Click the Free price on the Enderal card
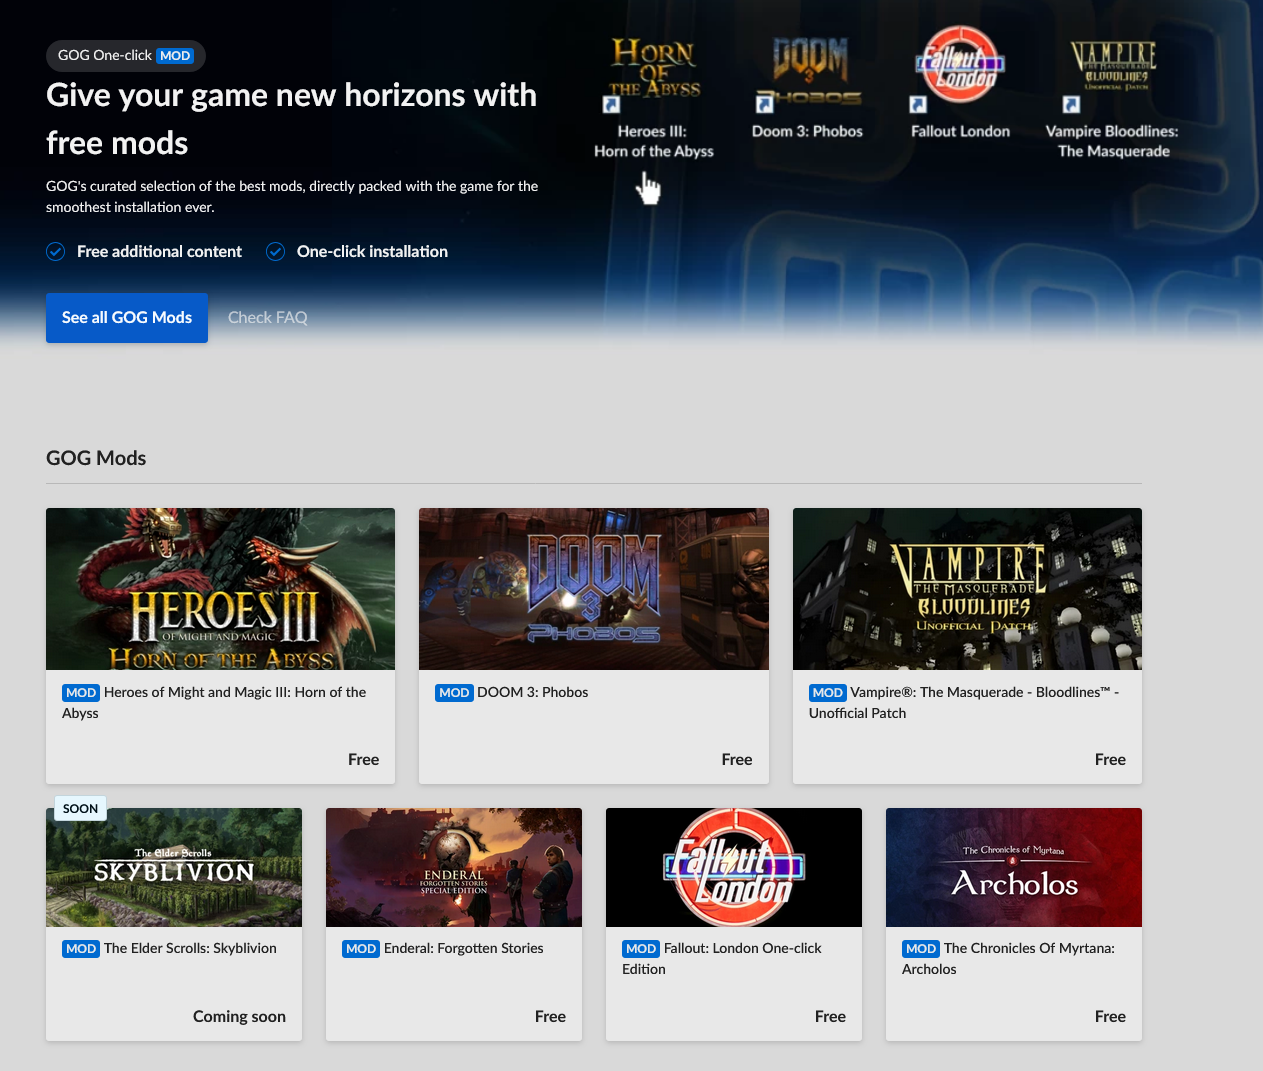This screenshot has height=1071, width=1263. (550, 1017)
